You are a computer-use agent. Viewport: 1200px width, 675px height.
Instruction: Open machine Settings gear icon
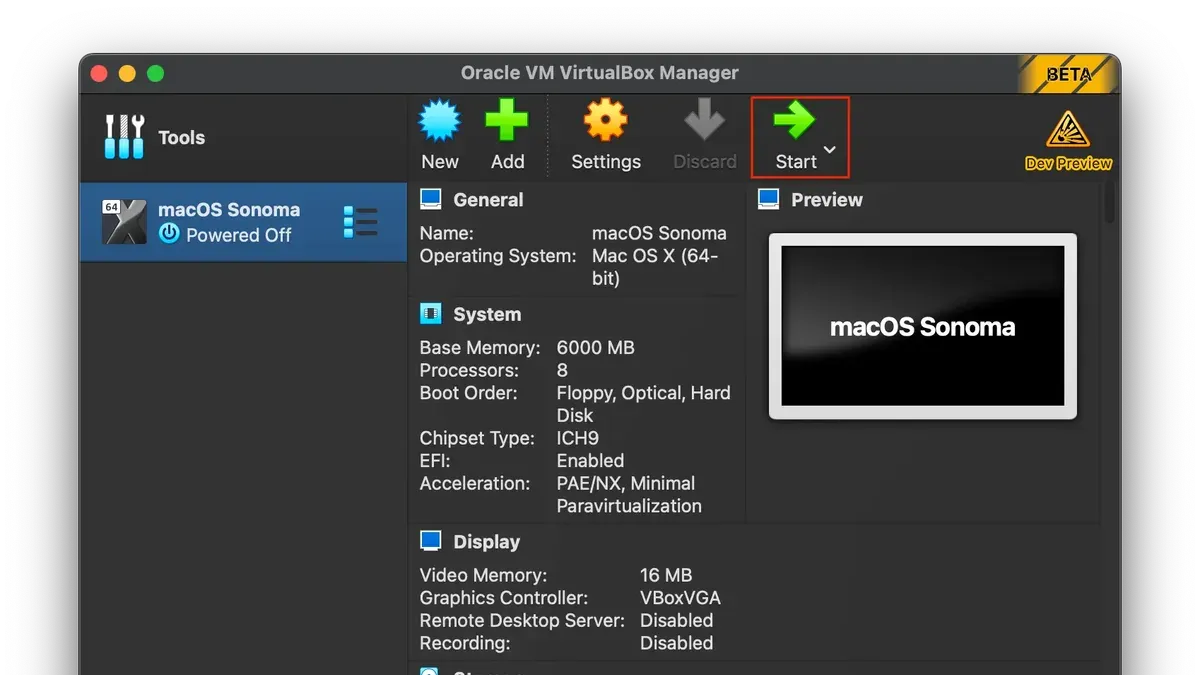point(605,122)
